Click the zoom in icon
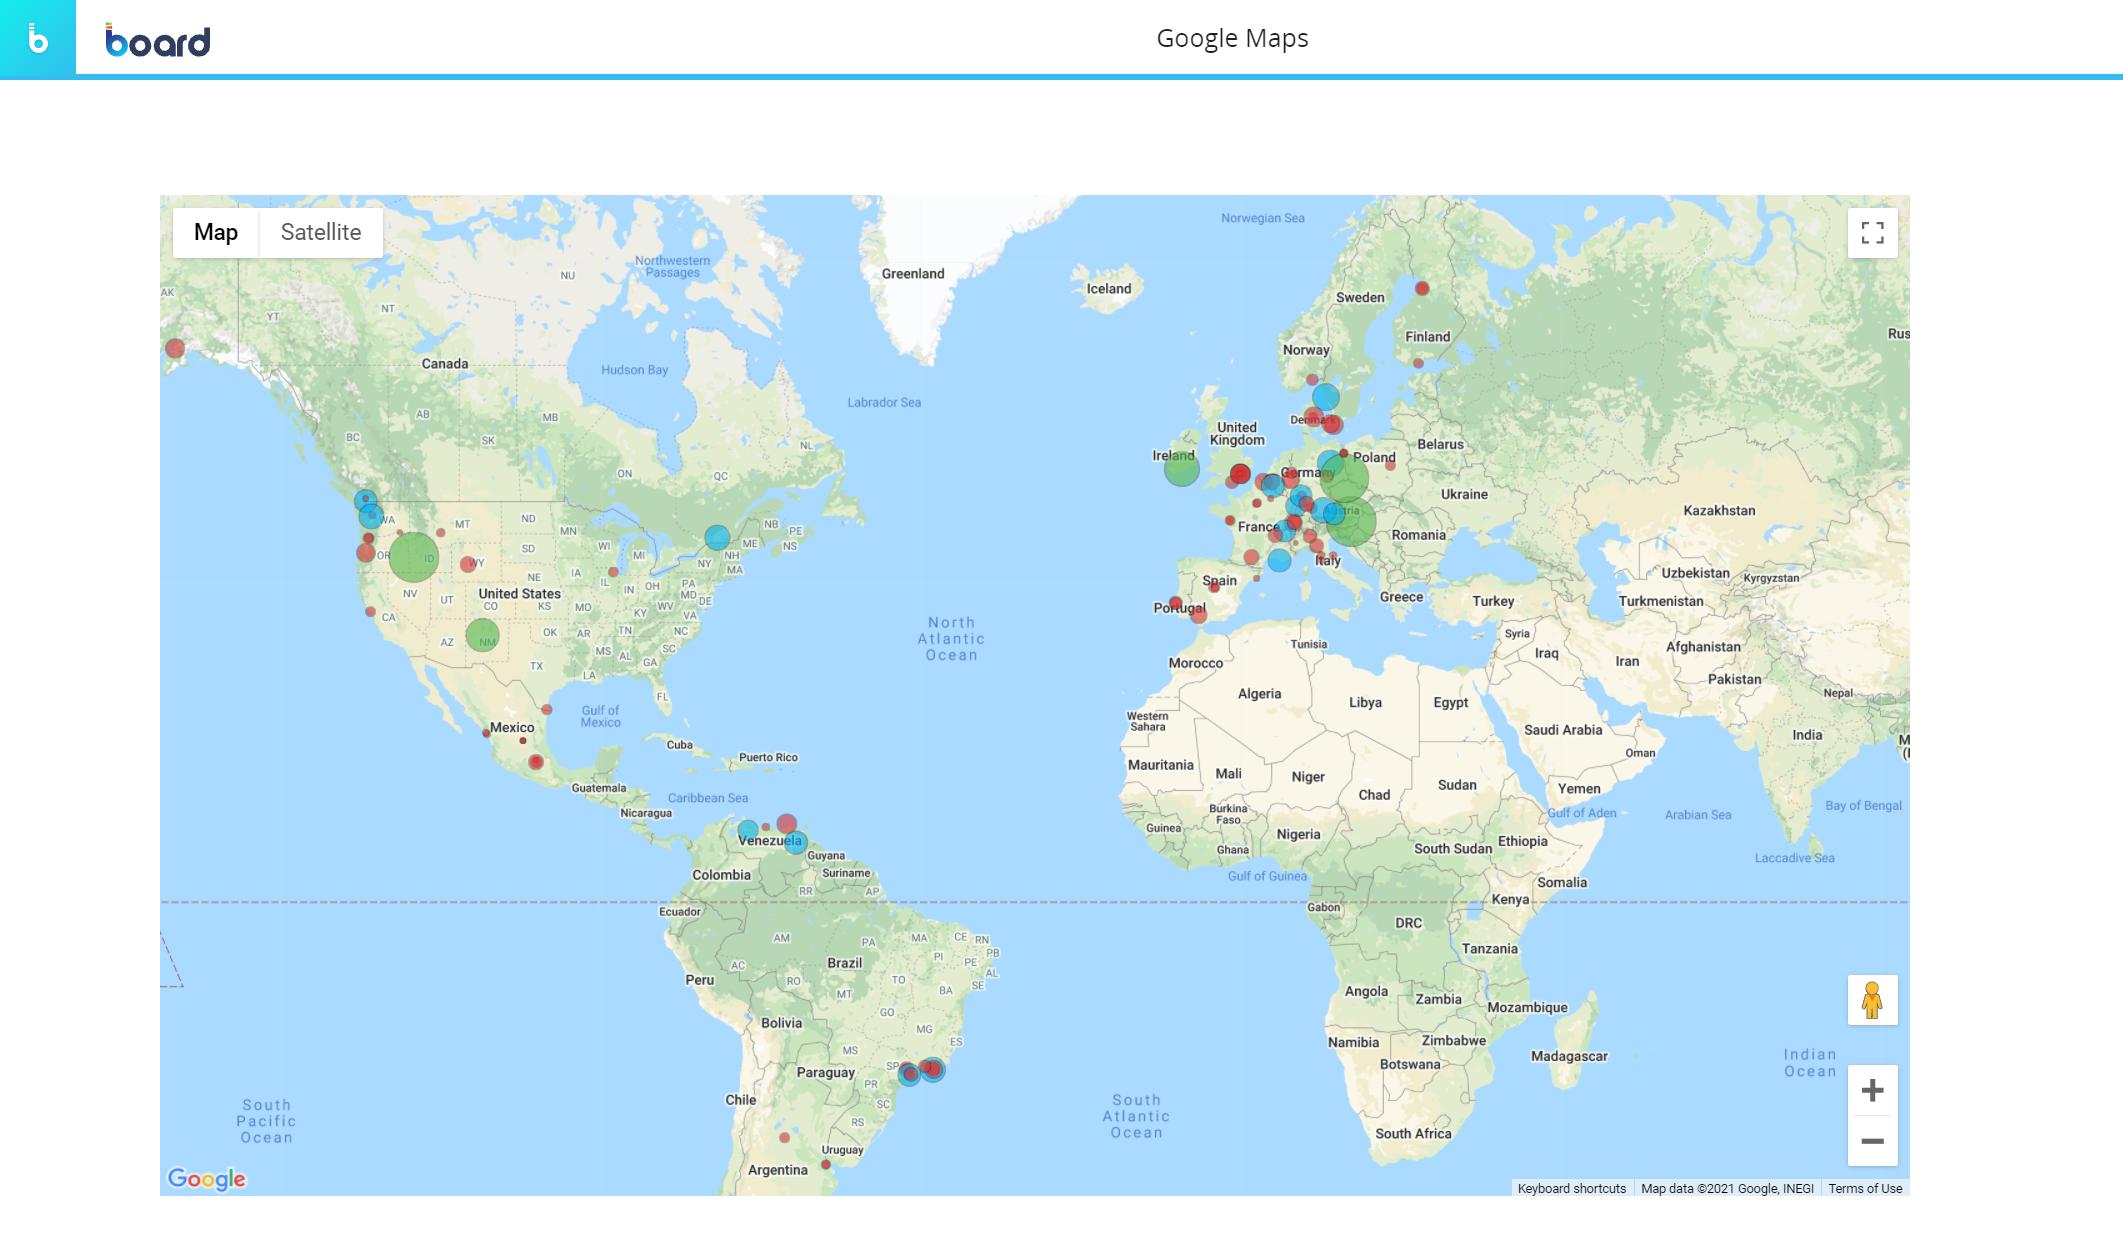Image resolution: width=2123 pixels, height=1233 pixels. [x=1872, y=1089]
